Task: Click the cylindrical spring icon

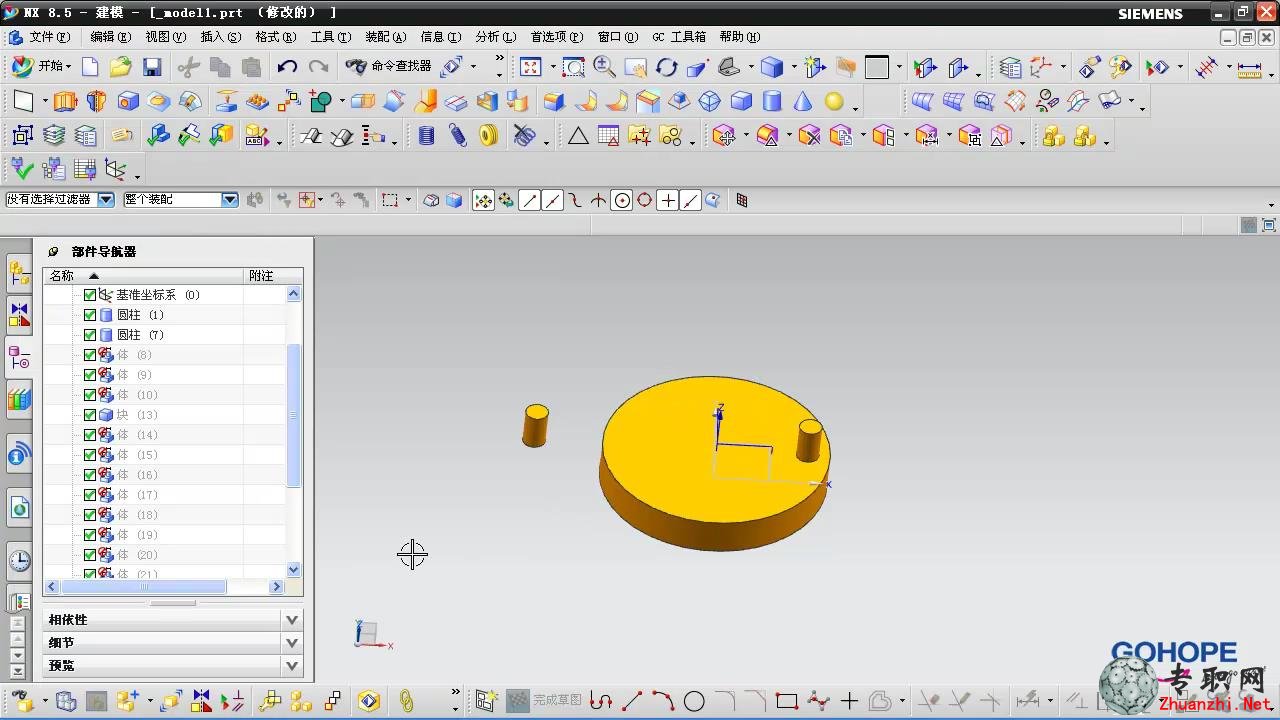Action: point(427,135)
